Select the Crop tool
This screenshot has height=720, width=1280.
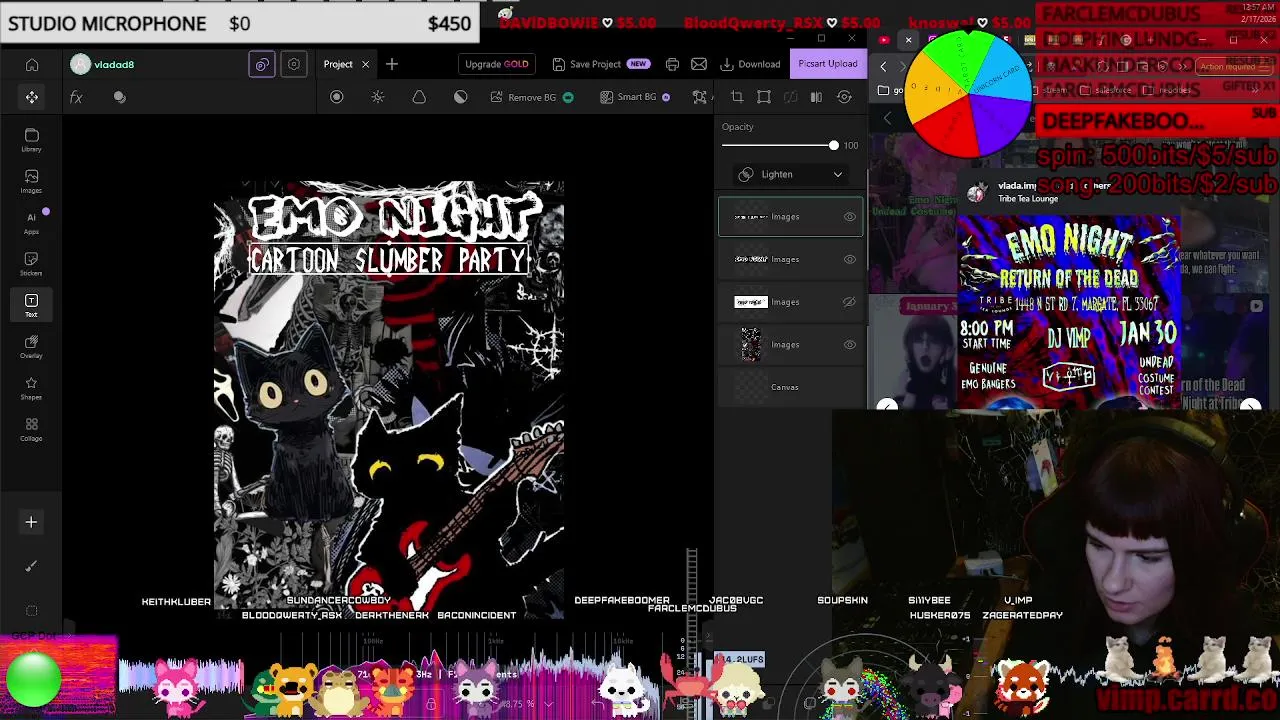point(737,97)
